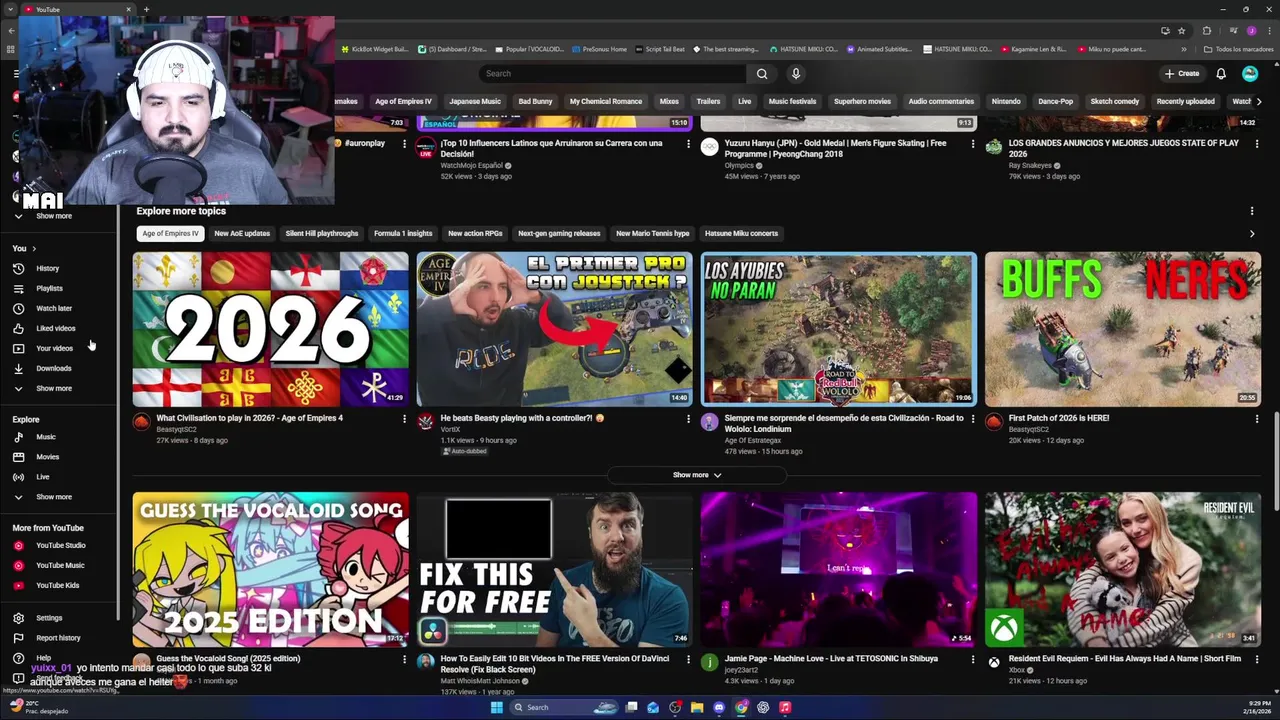Select the 'Trailers' filter chip

(x=708, y=101)
